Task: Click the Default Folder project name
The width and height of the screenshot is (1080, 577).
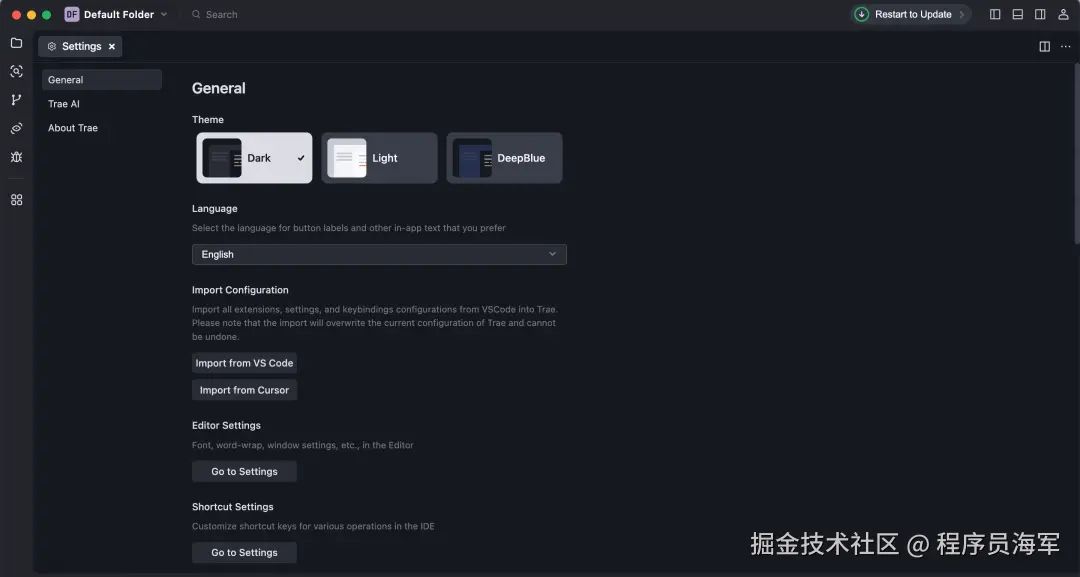Action: (x=119, y=14)
